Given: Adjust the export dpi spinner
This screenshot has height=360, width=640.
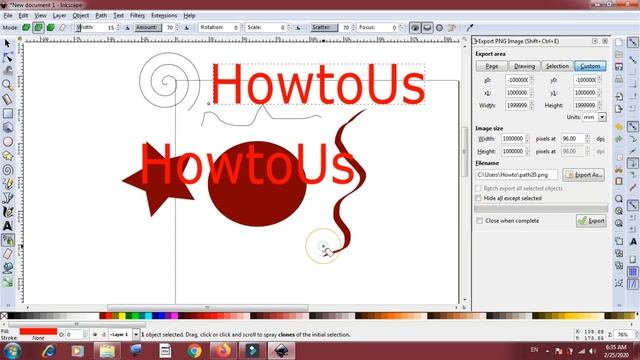Looking at the screenshot, I should click(x=588, y=139).
